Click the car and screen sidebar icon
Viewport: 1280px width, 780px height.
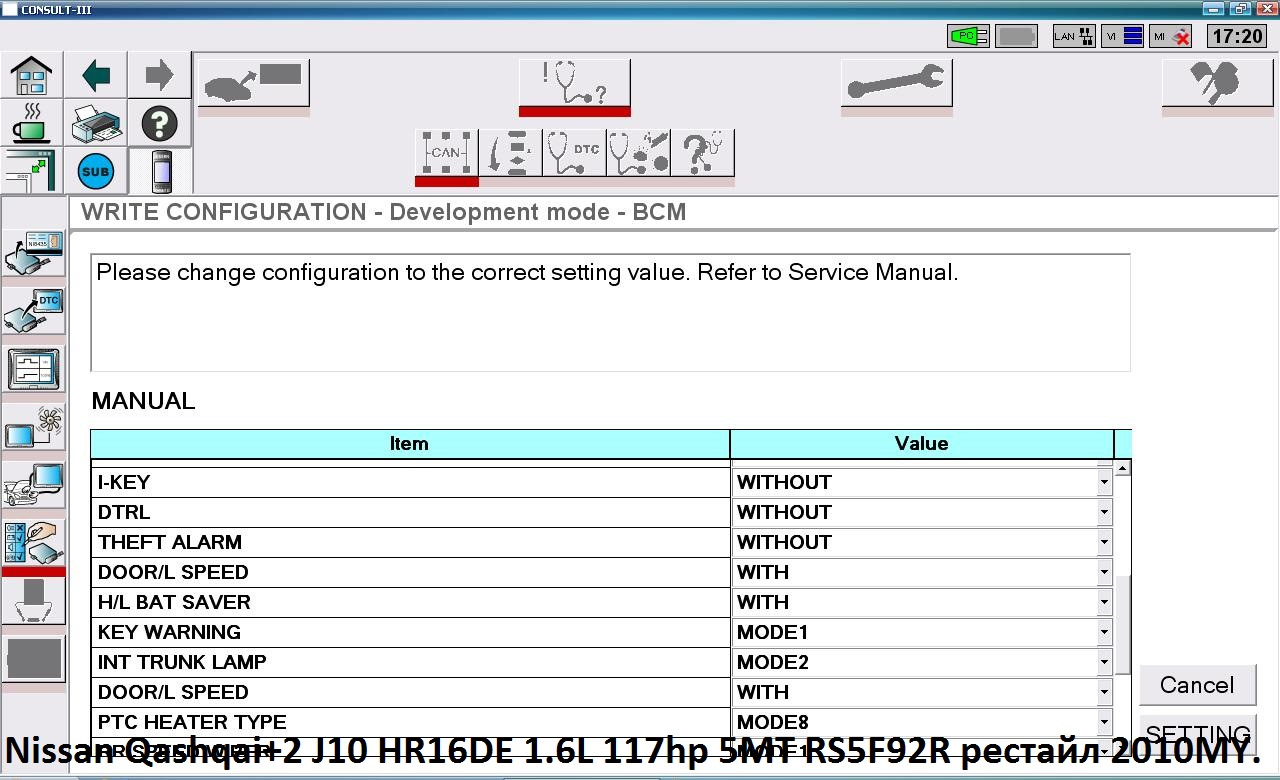(x=34, y=485)
